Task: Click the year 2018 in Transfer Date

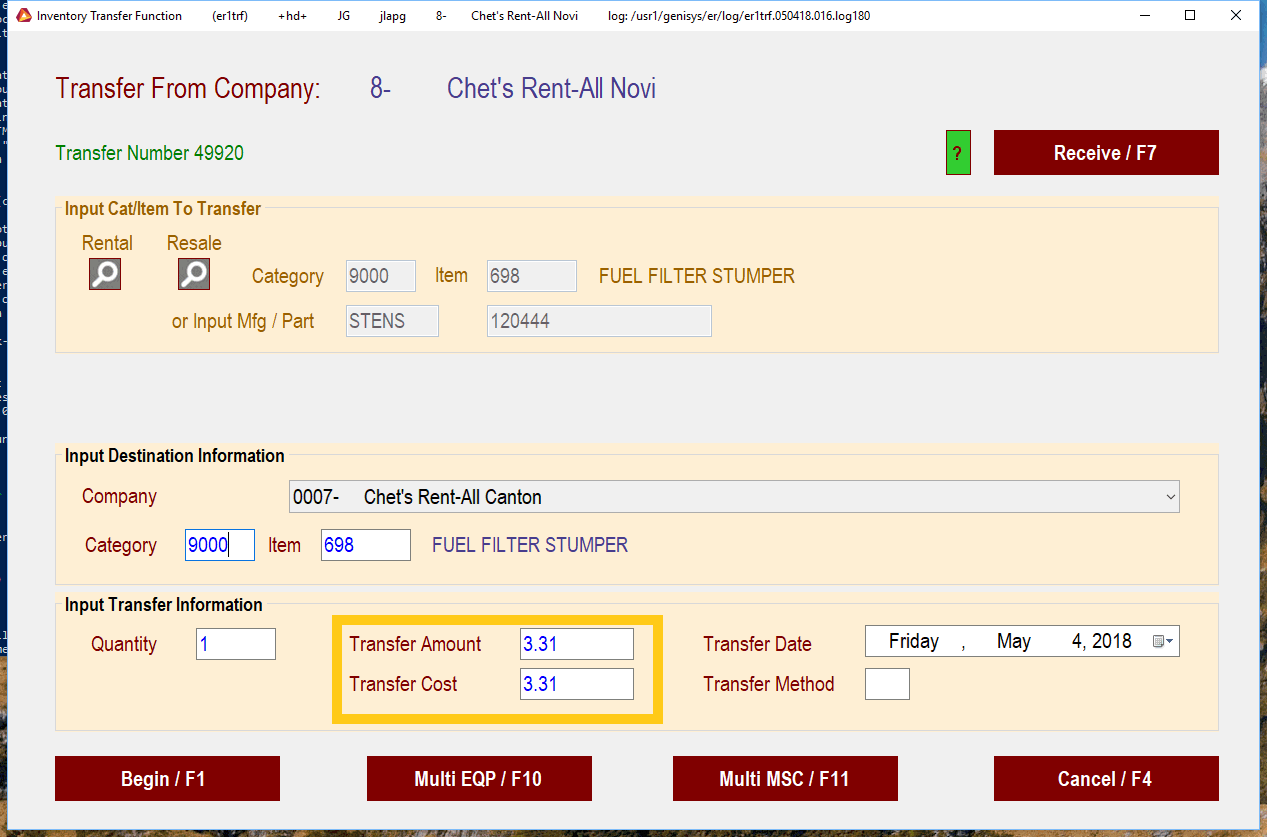Action: [1112, 642]
